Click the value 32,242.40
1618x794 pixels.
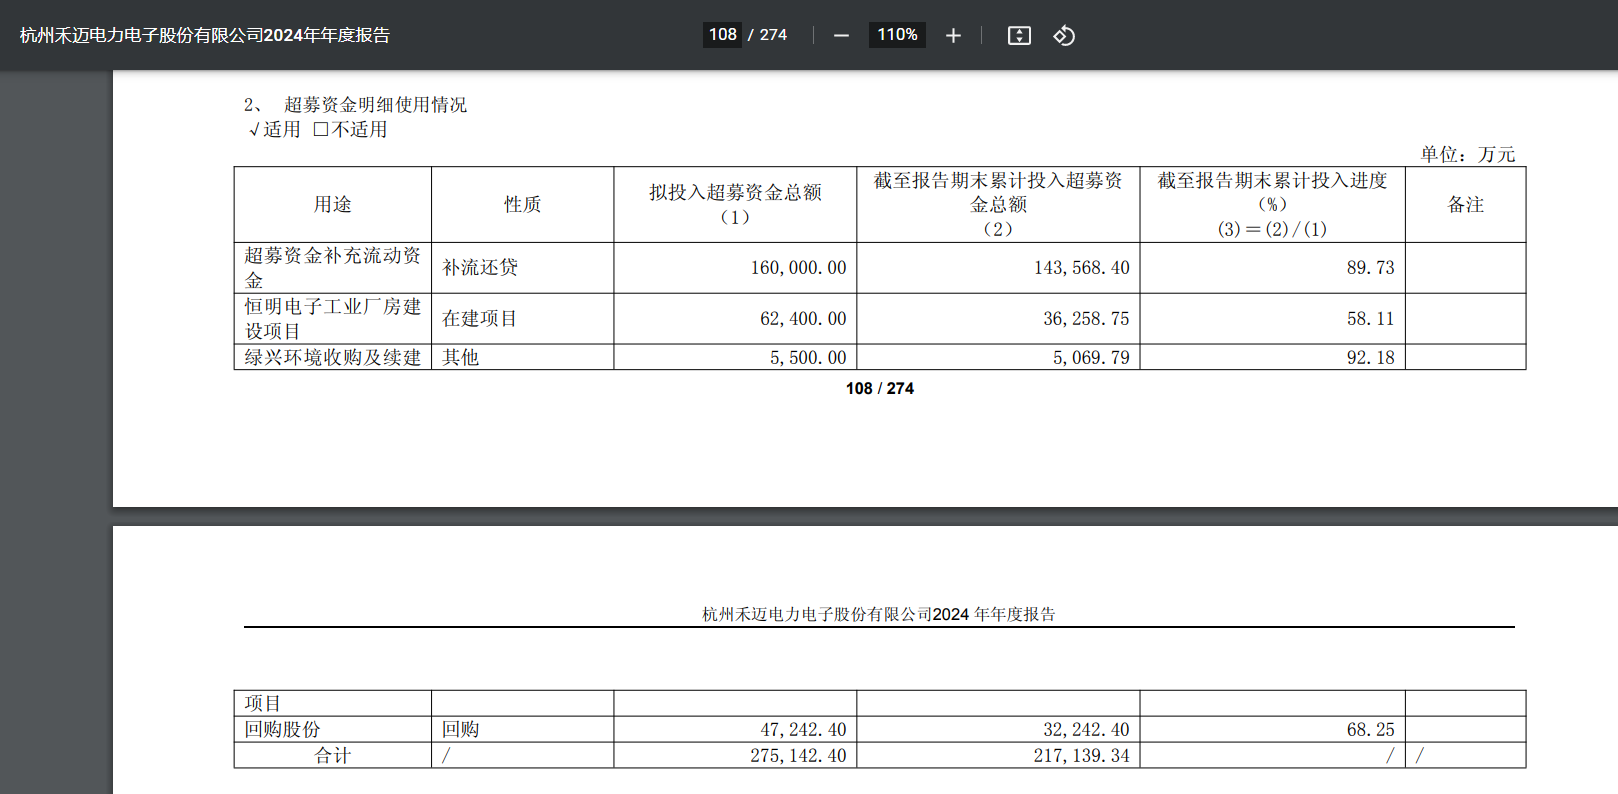click(1086, 730)
